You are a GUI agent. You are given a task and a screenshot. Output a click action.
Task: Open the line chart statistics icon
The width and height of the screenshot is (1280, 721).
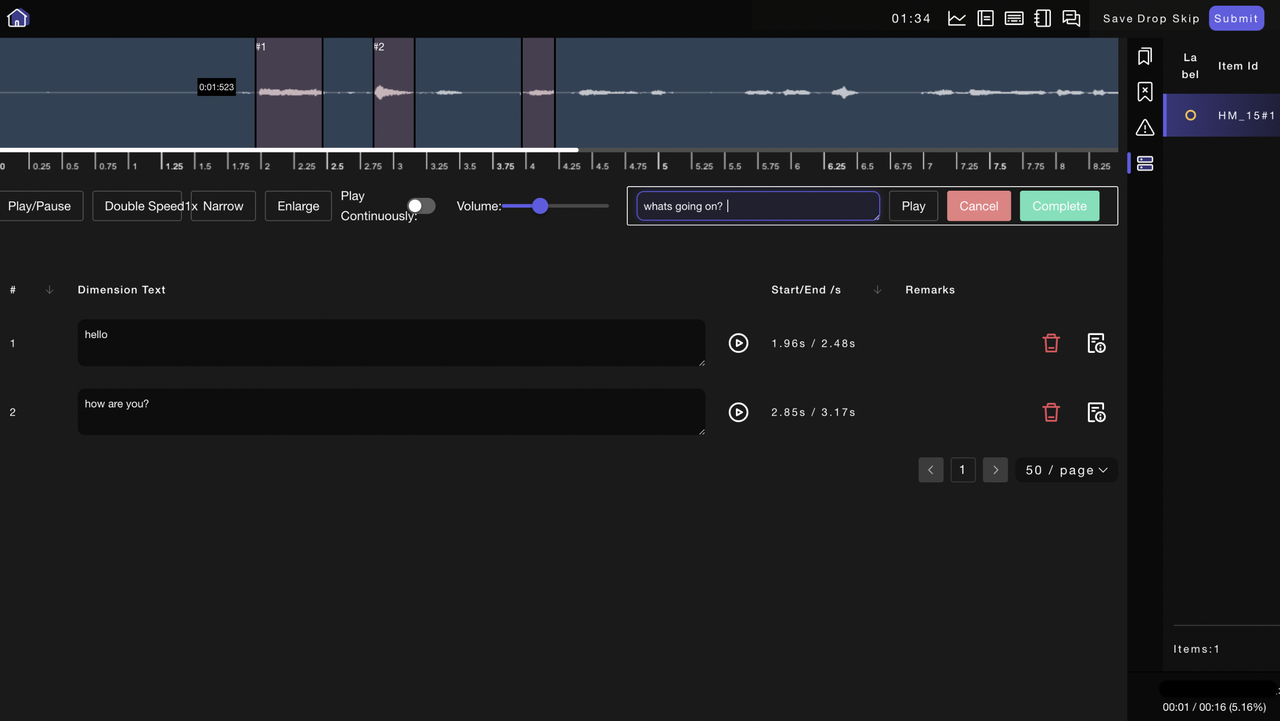coord(957,18)
